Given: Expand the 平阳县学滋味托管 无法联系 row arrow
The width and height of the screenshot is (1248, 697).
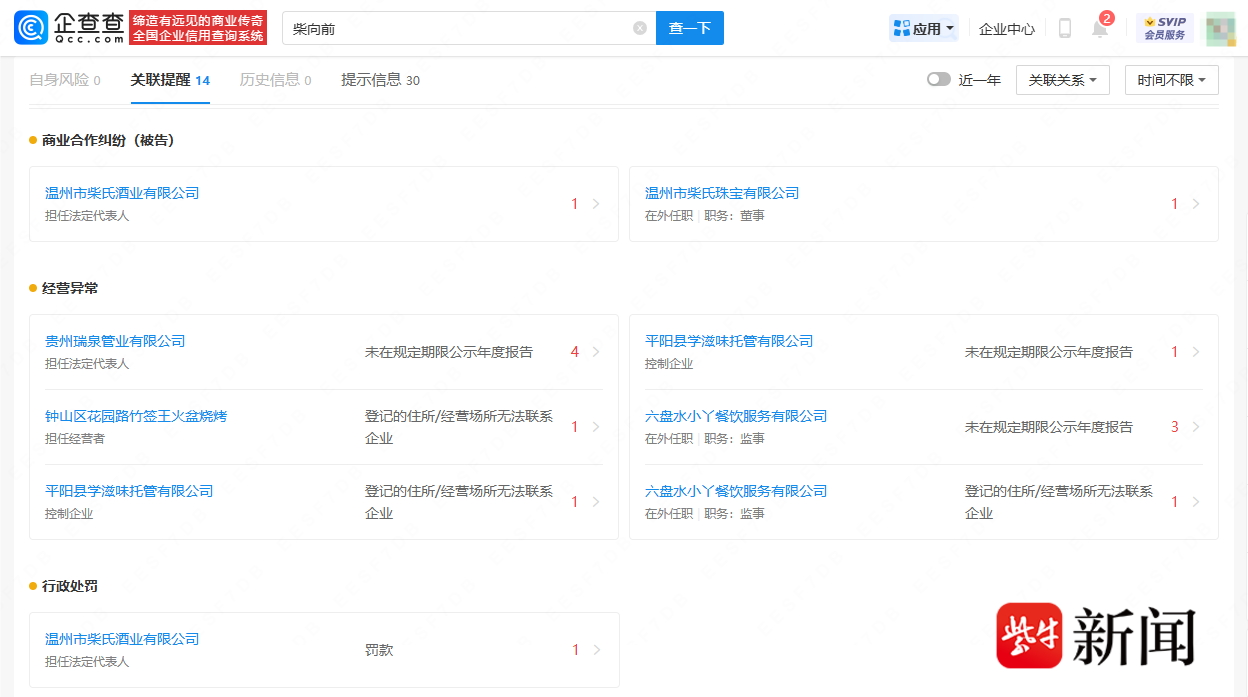Looking at the screenshot, I should point(596,502).
